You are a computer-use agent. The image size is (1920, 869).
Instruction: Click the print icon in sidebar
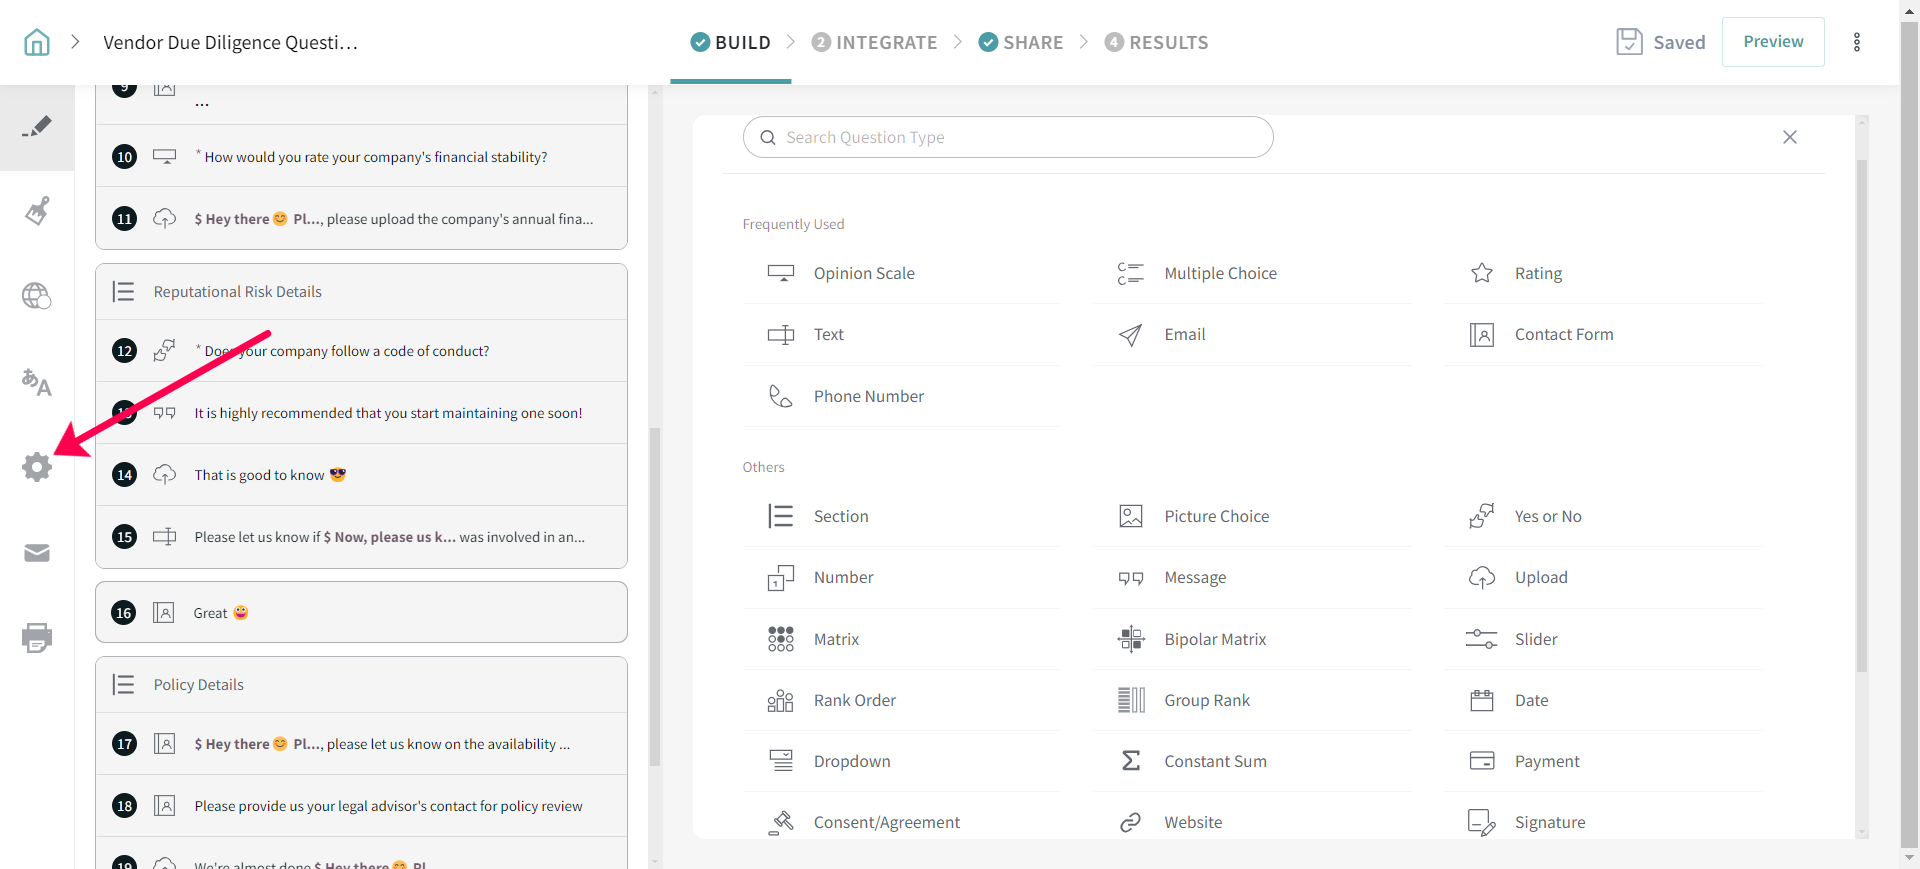click(37, 638)
